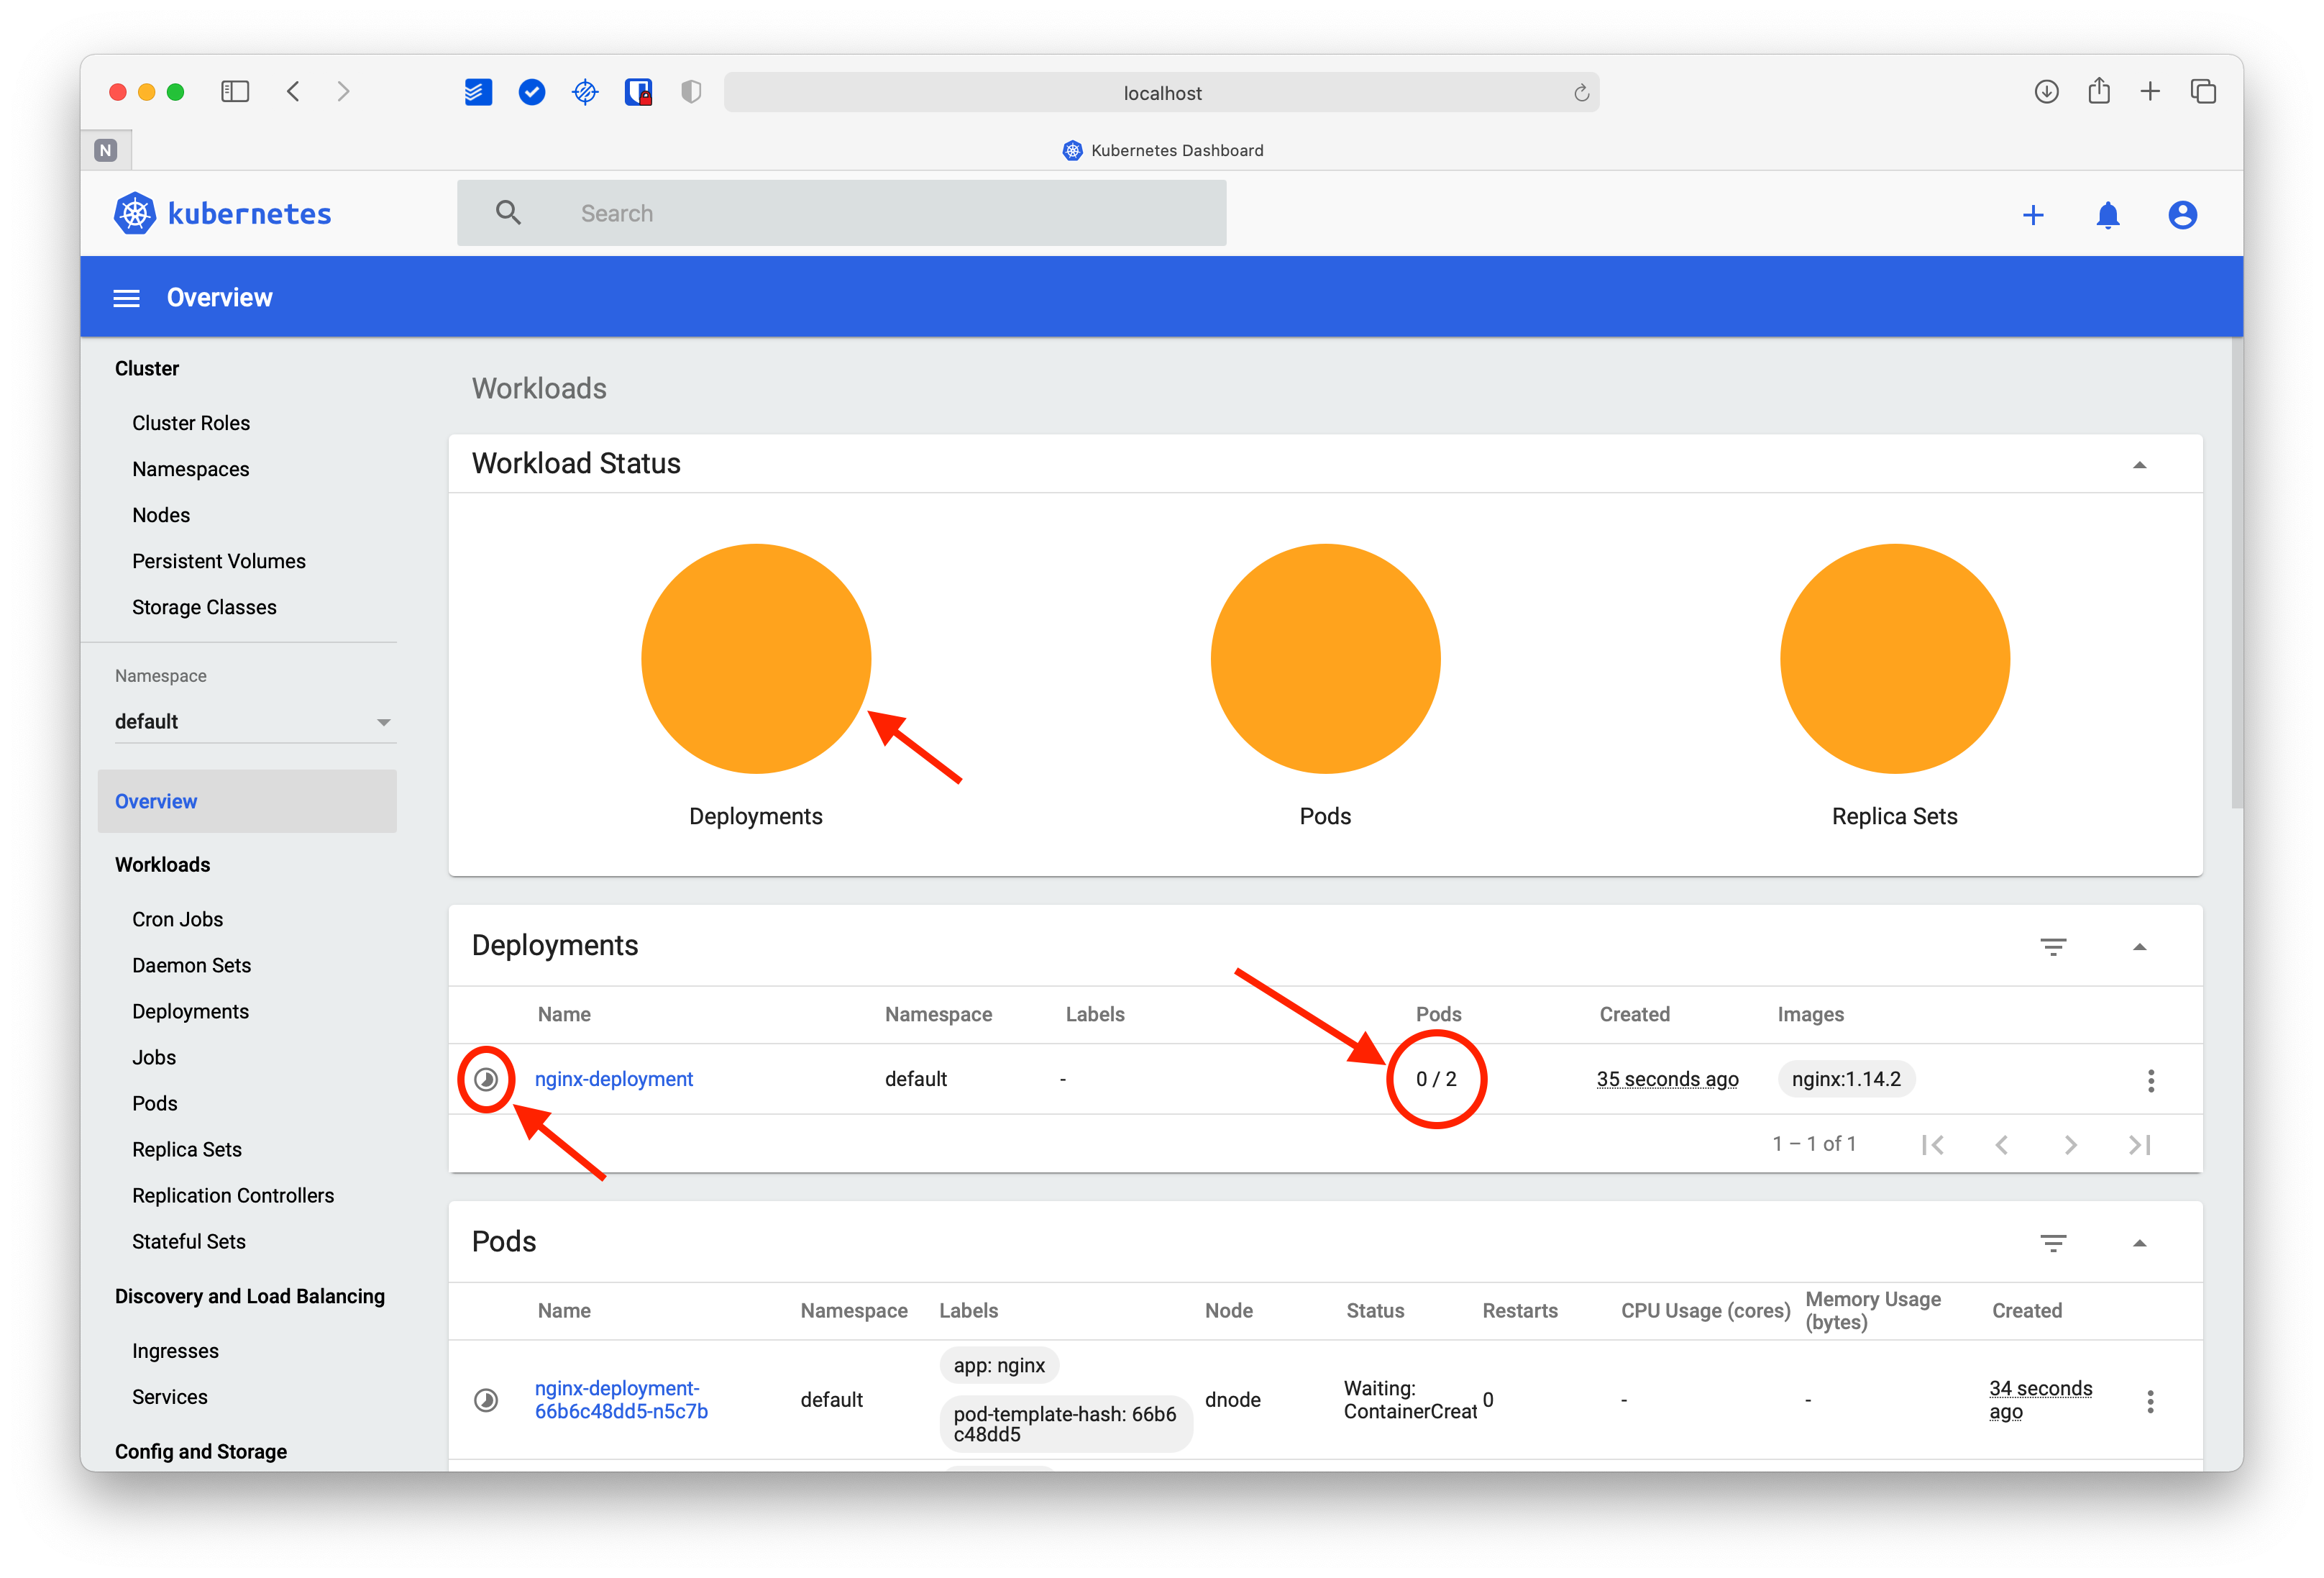Open Persistent Volumes in sidebar

(218, 561)
